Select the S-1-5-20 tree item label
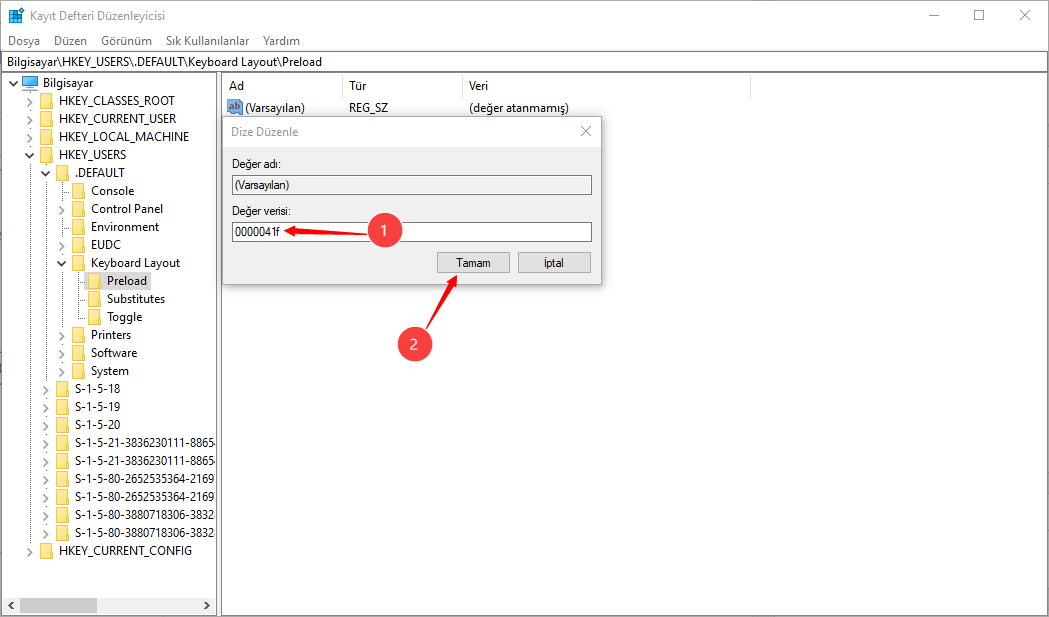Screen dimensions: 1049x617 (x=98, y=426)
